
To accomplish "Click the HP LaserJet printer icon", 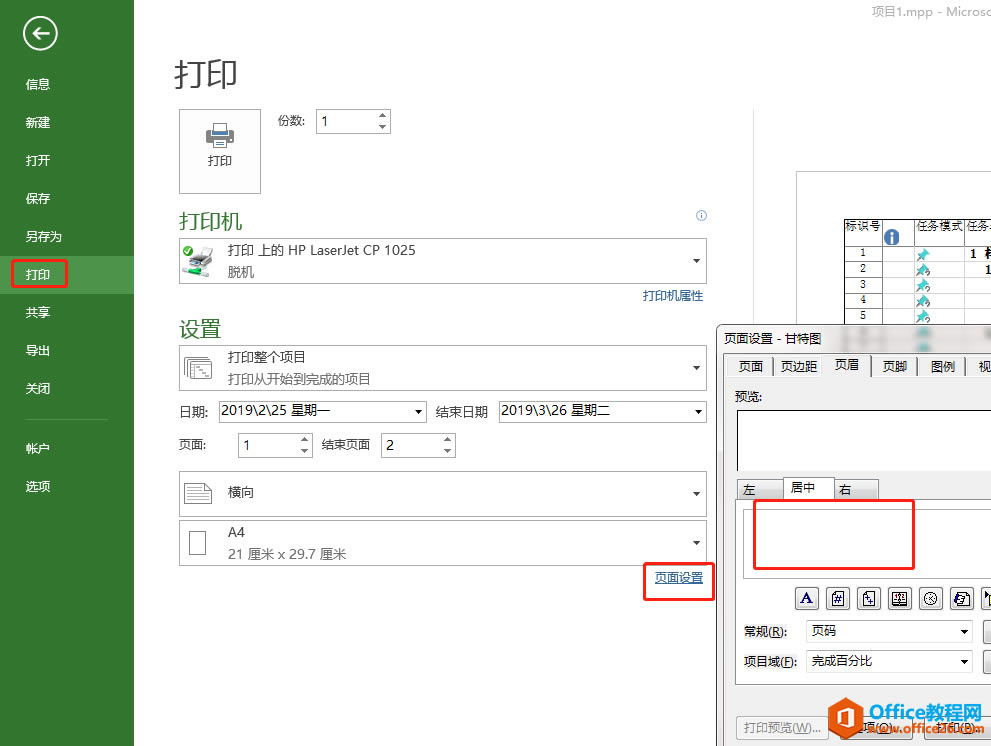I will point(198,261).
